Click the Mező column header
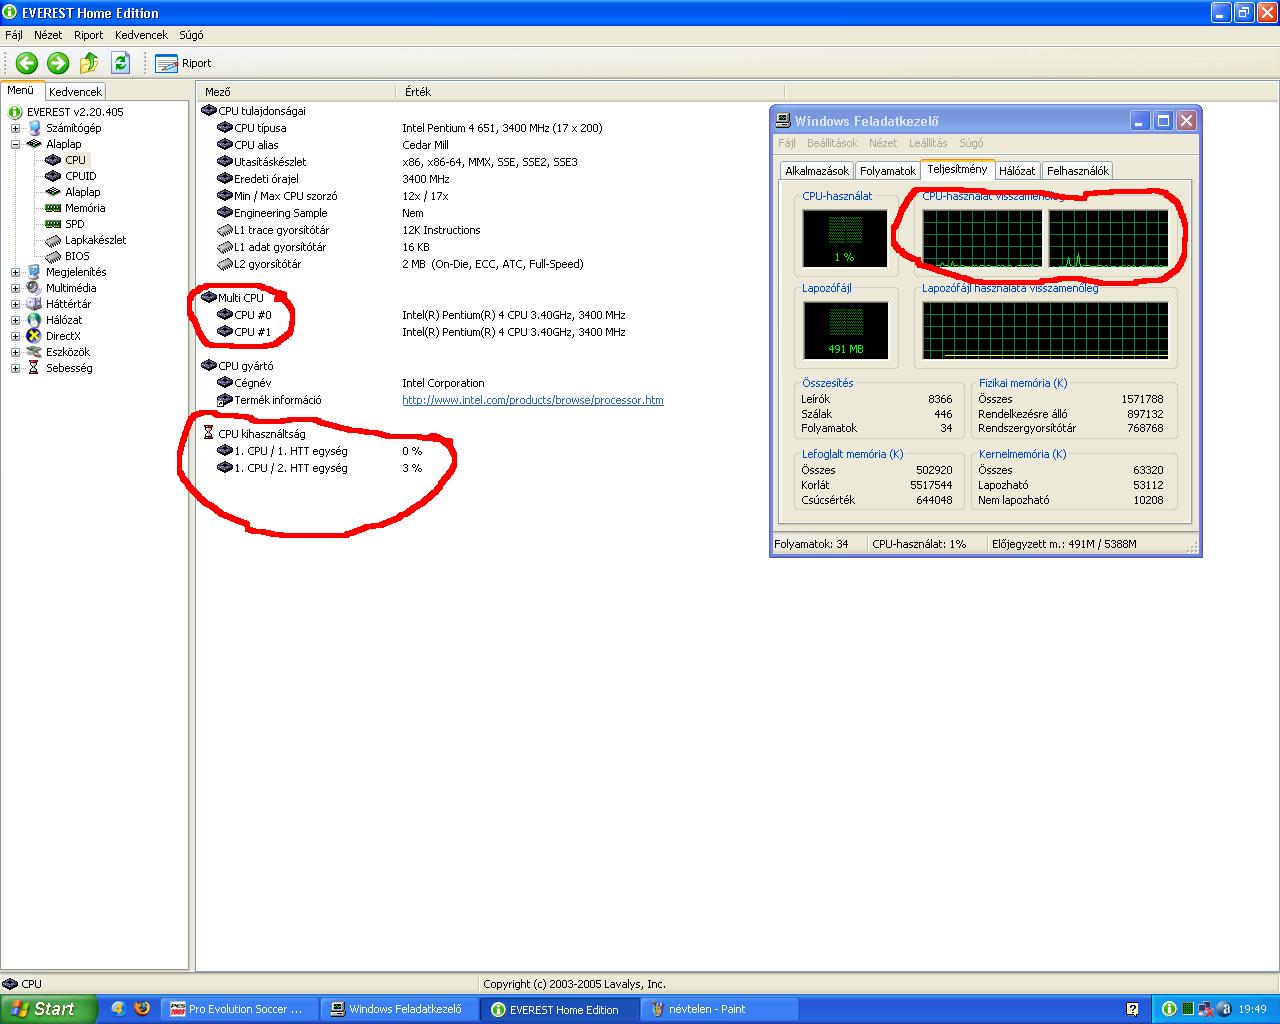Image resolution: width=1280 pixels, height=1024 pixels. [x=296, y=91]
